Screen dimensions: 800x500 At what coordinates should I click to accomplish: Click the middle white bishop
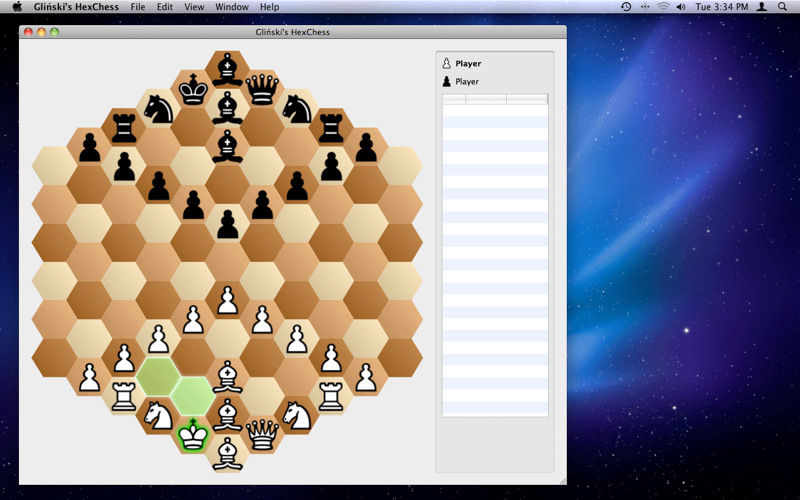(x=228, y=415)
